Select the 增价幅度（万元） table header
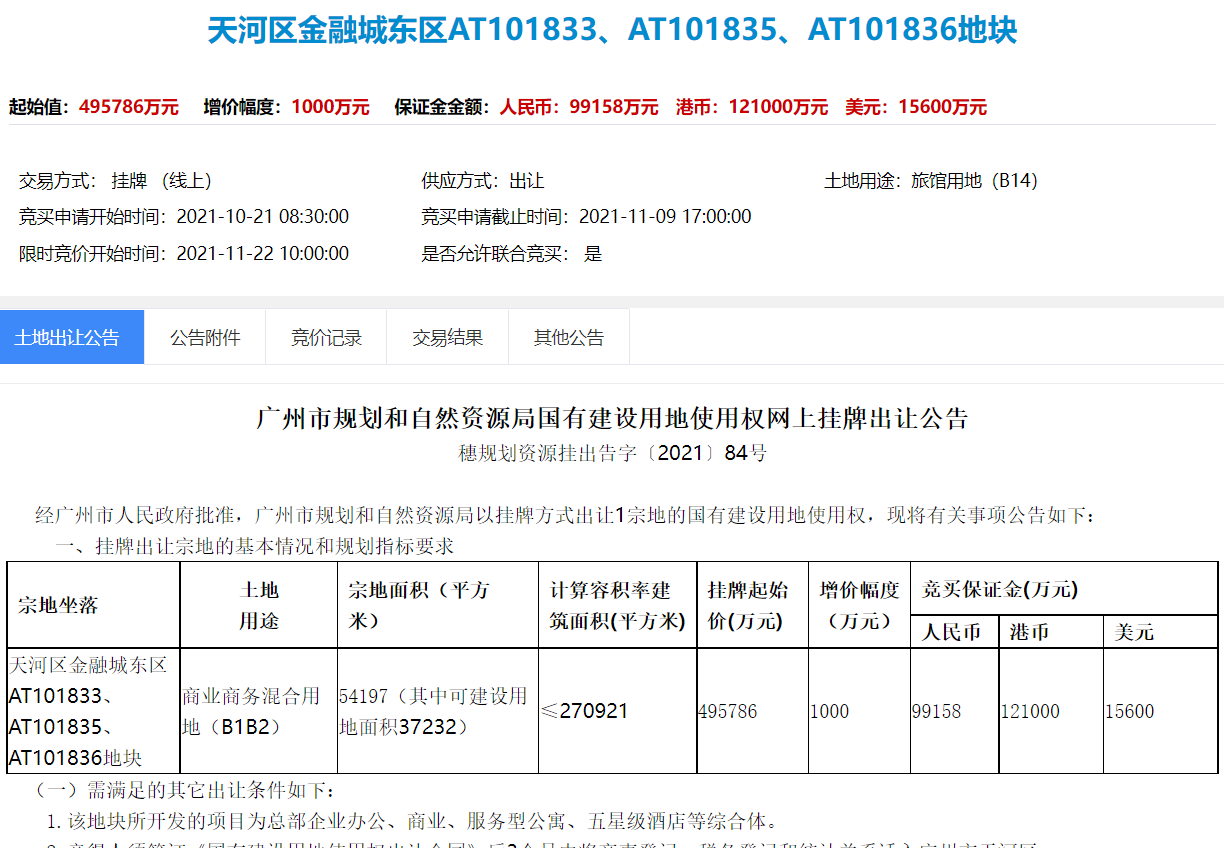 coord(859,605)
